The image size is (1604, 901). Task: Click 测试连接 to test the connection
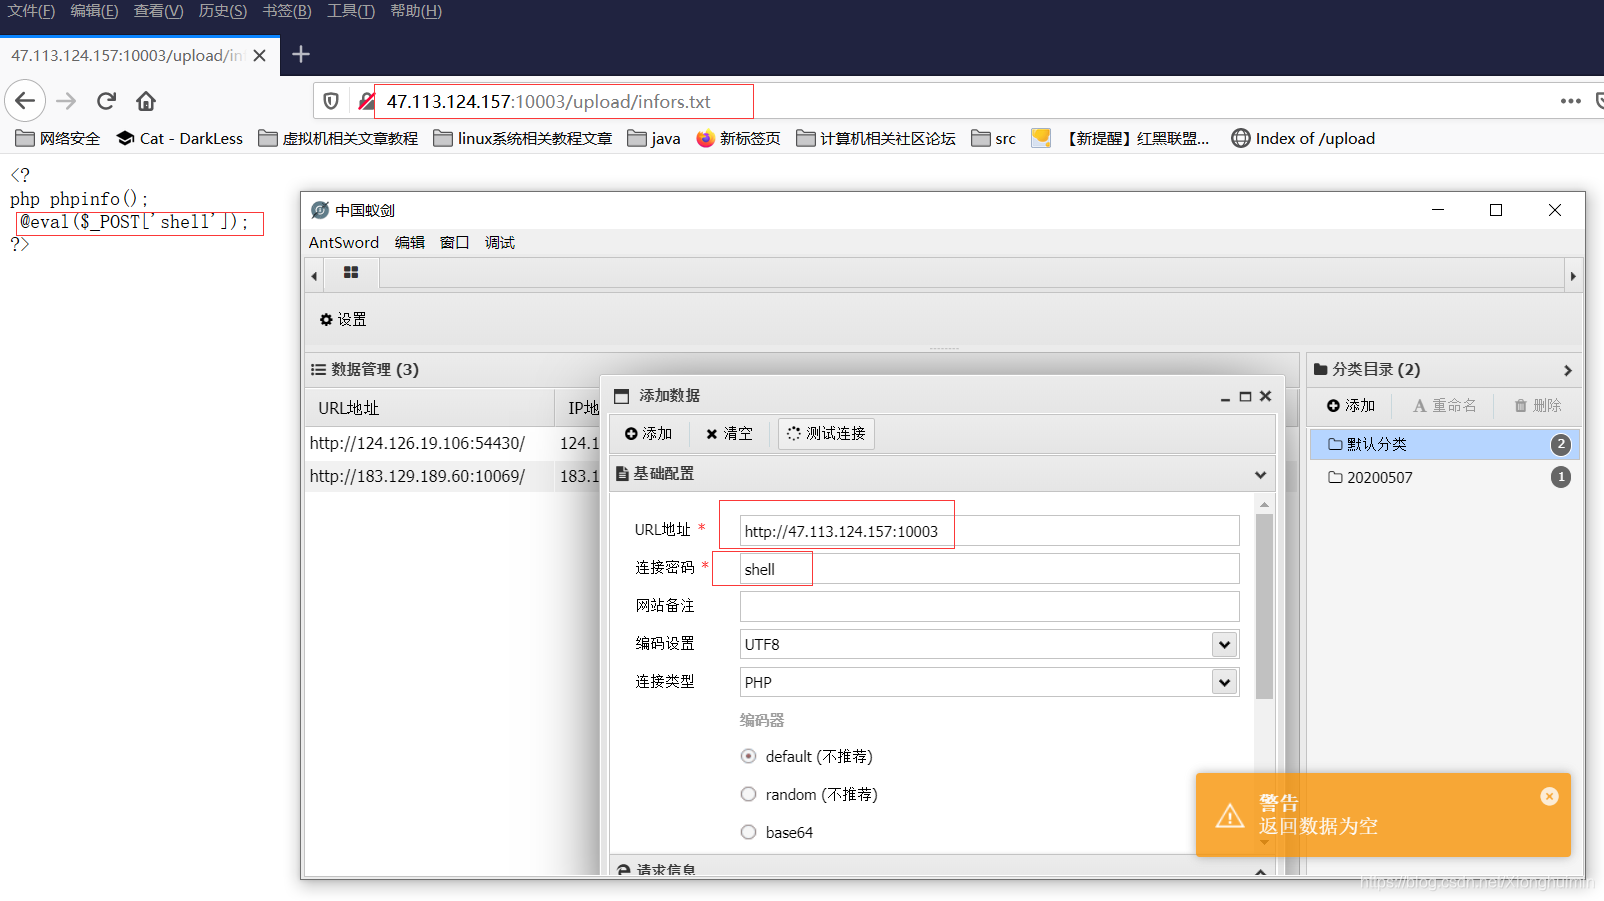click(826, 433)
